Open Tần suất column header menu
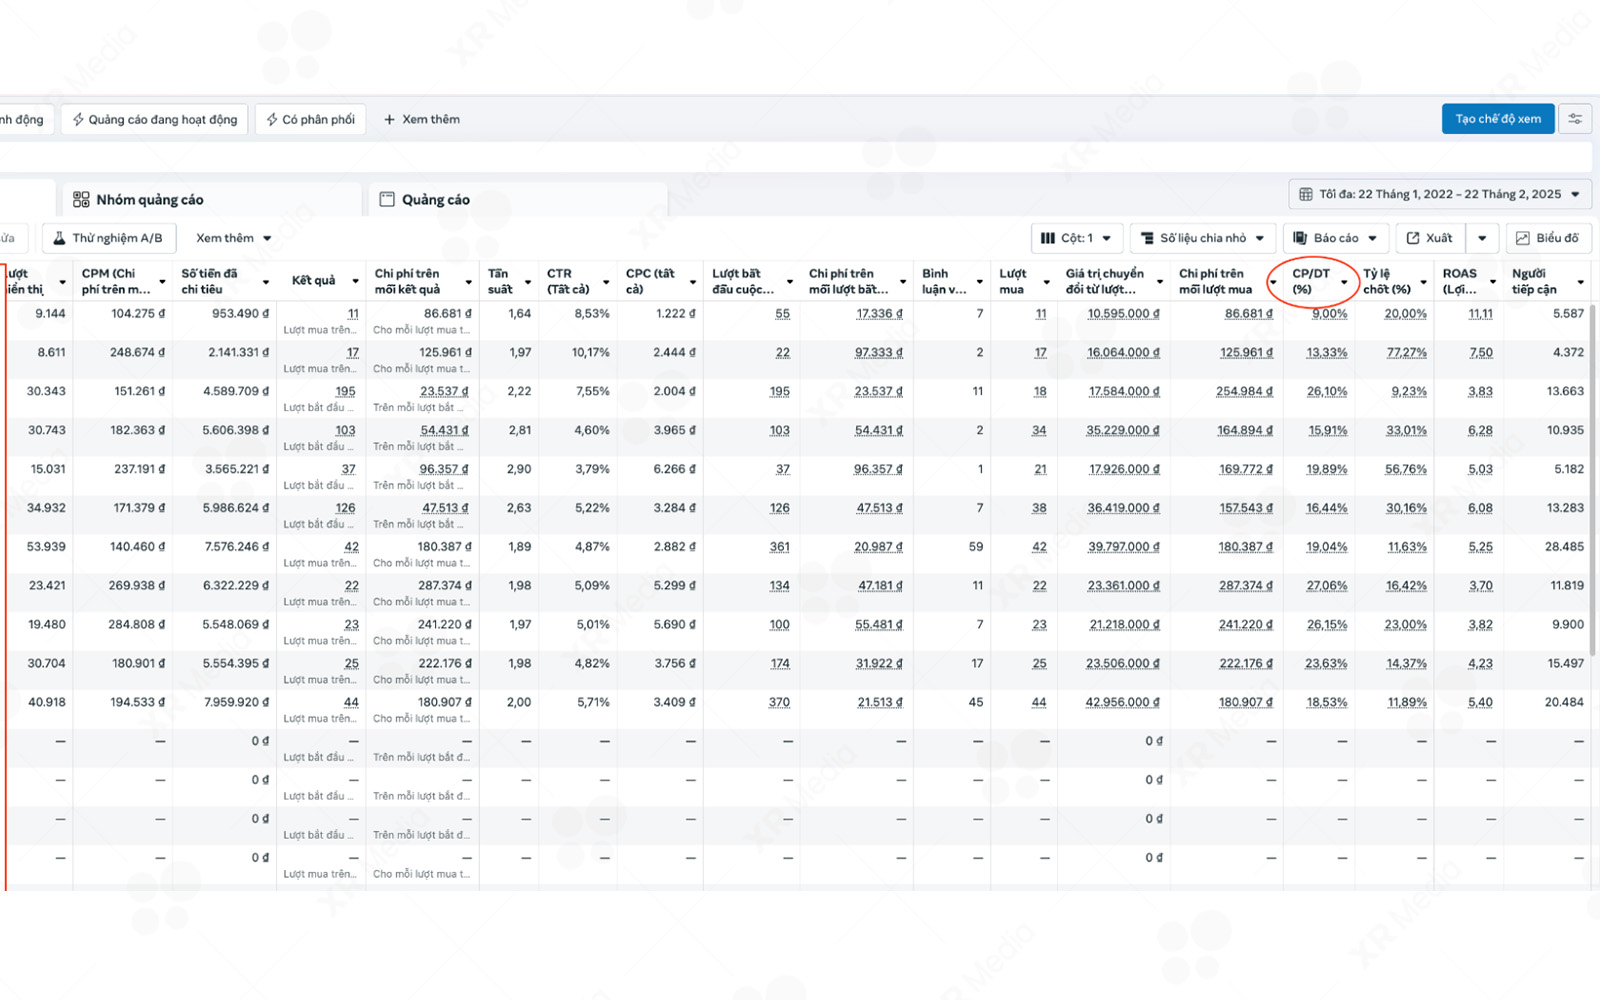 pyautogui.click(x=527, y=282)
